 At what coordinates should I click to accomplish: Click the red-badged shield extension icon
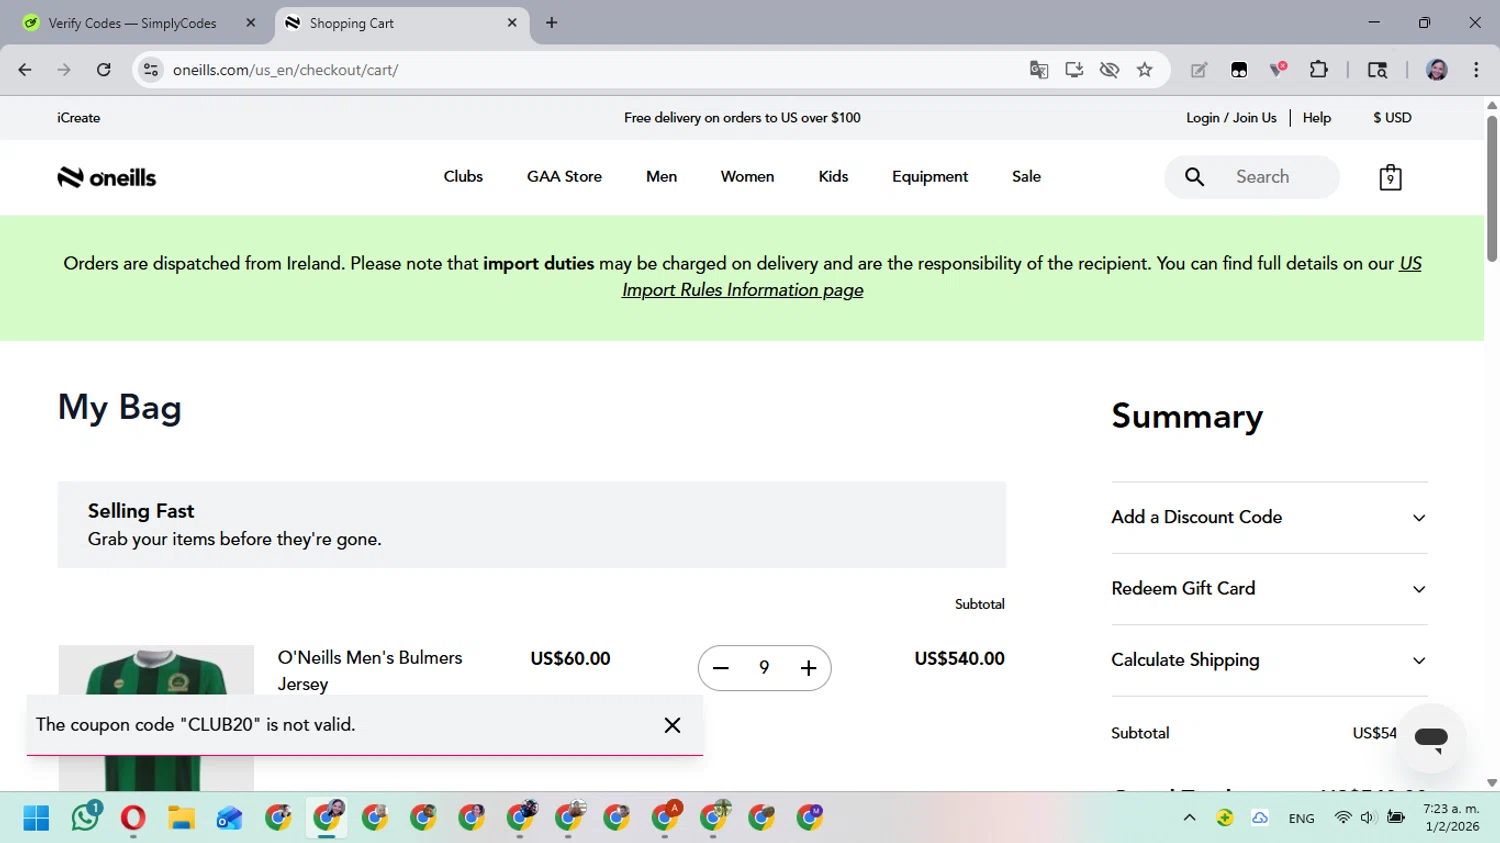pos(1278,70)
